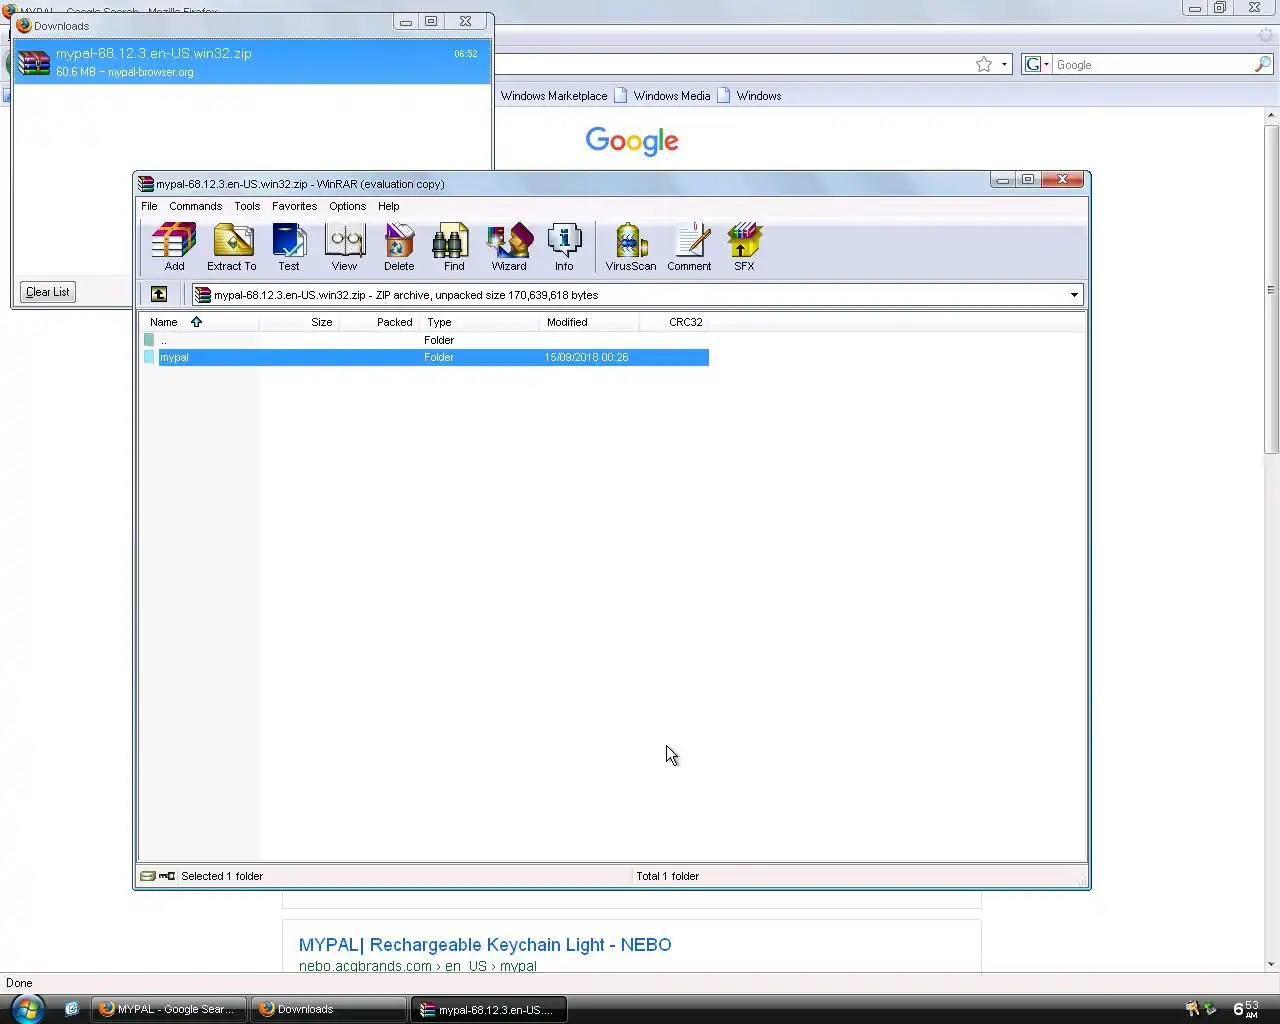
Task: Open Windows Media bookmark
Action: click(x=662, y=96)
